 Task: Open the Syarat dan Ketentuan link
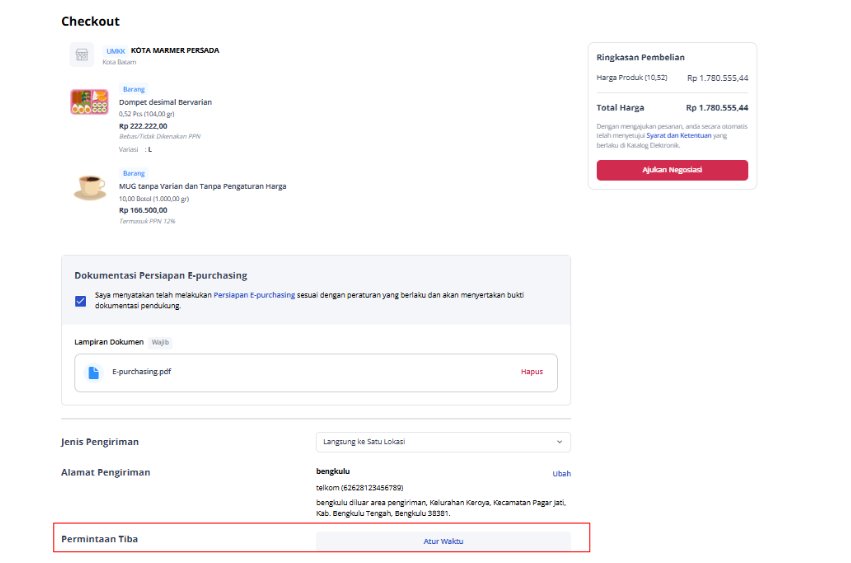[x=678, y=136]
